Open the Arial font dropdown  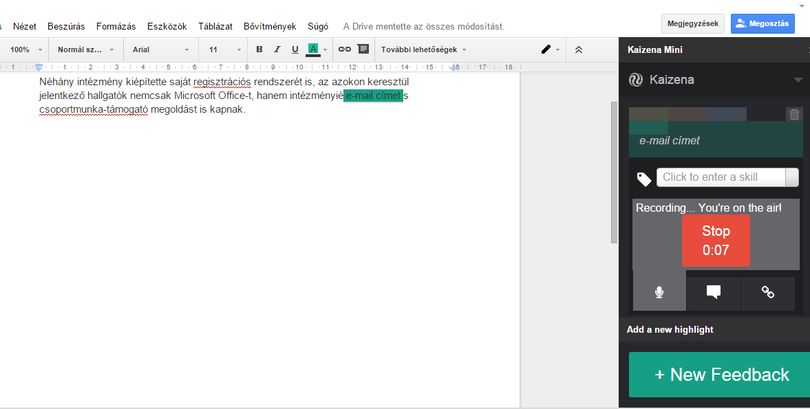pyautogui.click(x=161, y=50)
